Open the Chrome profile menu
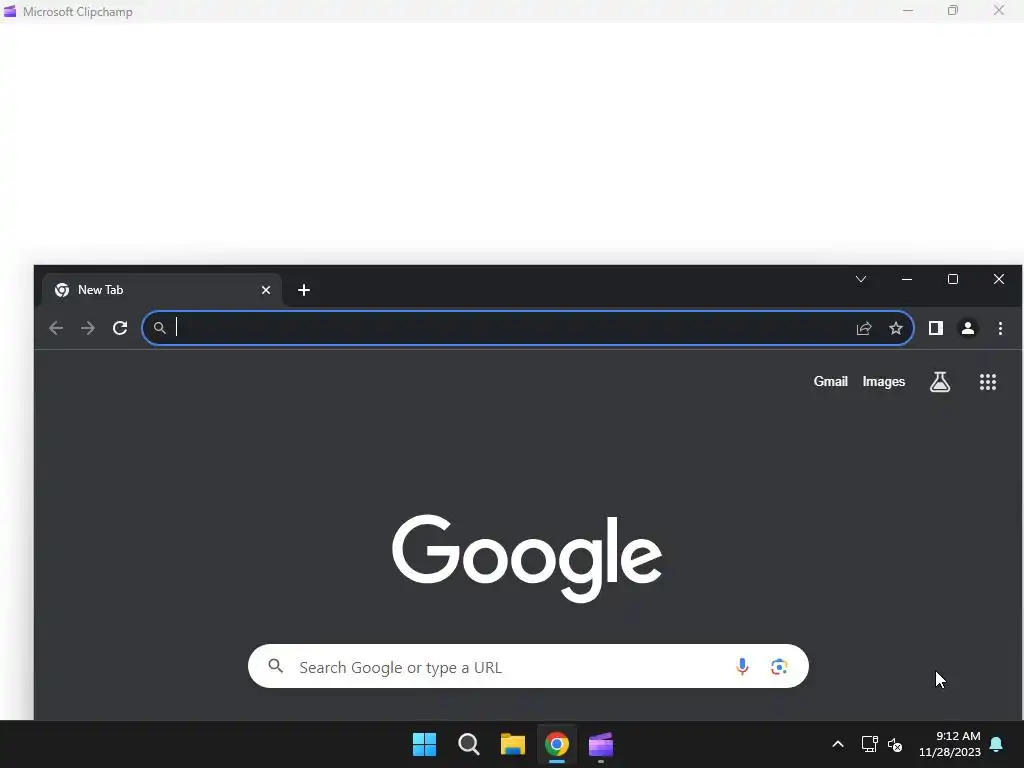1024x768 pixels. (x=968, y=328)
